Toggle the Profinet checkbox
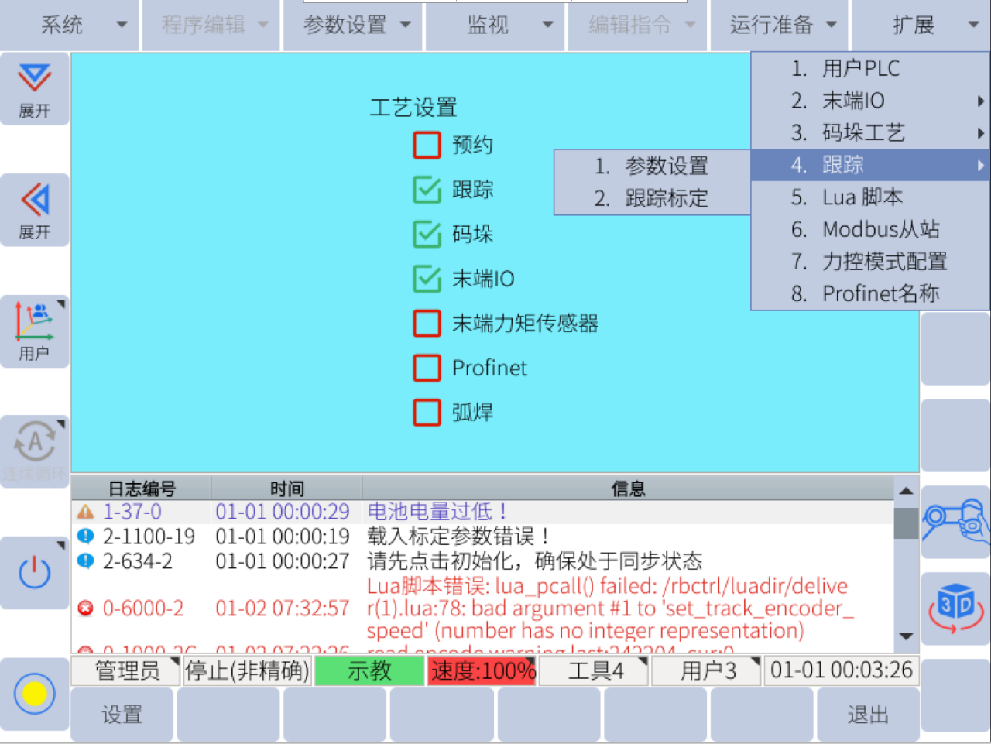The height and width of the screenshot is (744, 991). coord(427,368)
